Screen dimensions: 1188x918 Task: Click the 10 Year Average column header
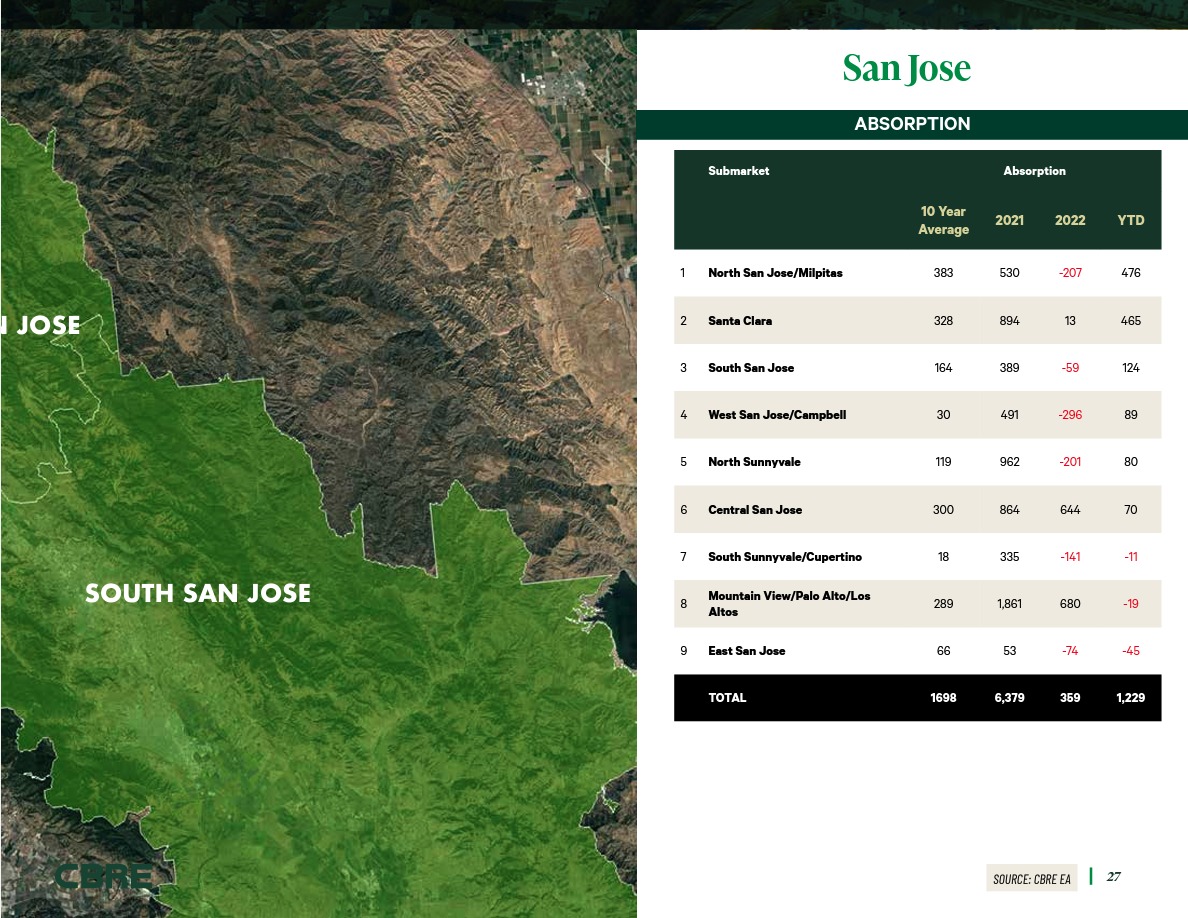[943, 220]
